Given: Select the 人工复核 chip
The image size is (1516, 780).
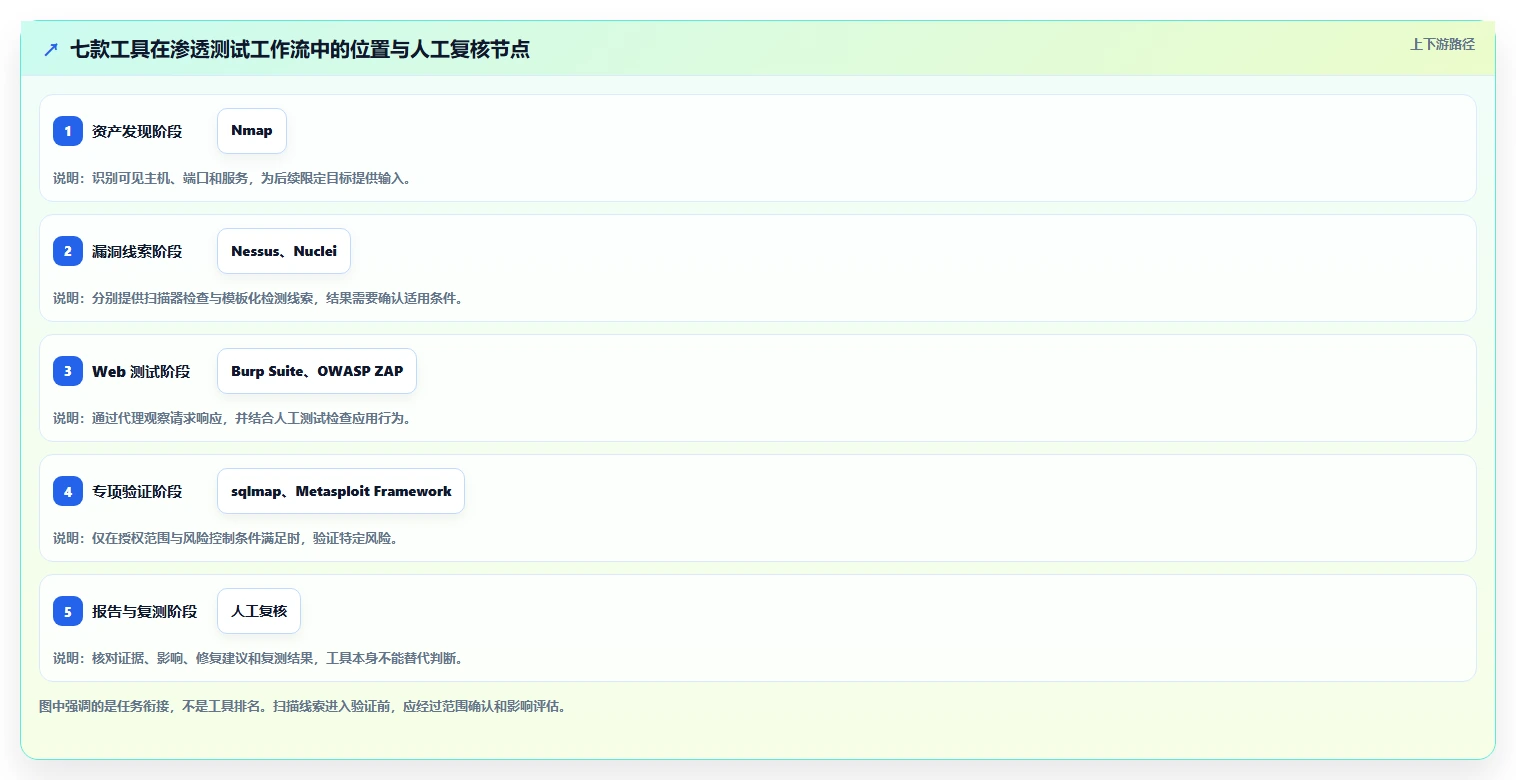Looking at the screenshot, I should click(259, 611).
